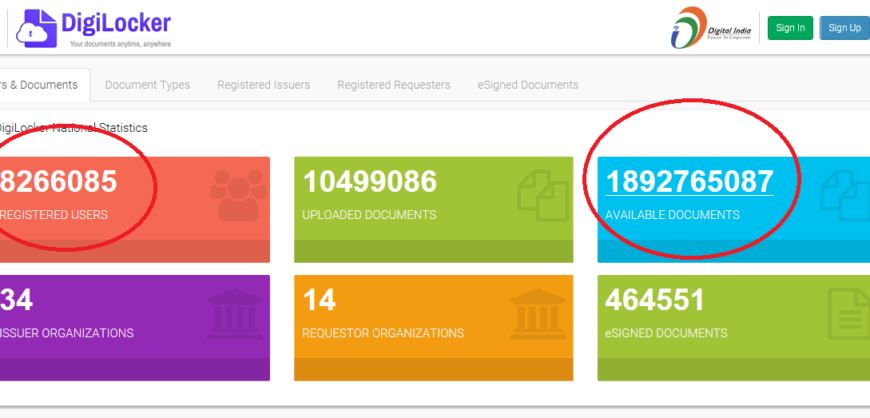Click the 'Your documents anytime, anywhere' tagline
Viewport: 870px width, 418px height.
pos(120,44)
